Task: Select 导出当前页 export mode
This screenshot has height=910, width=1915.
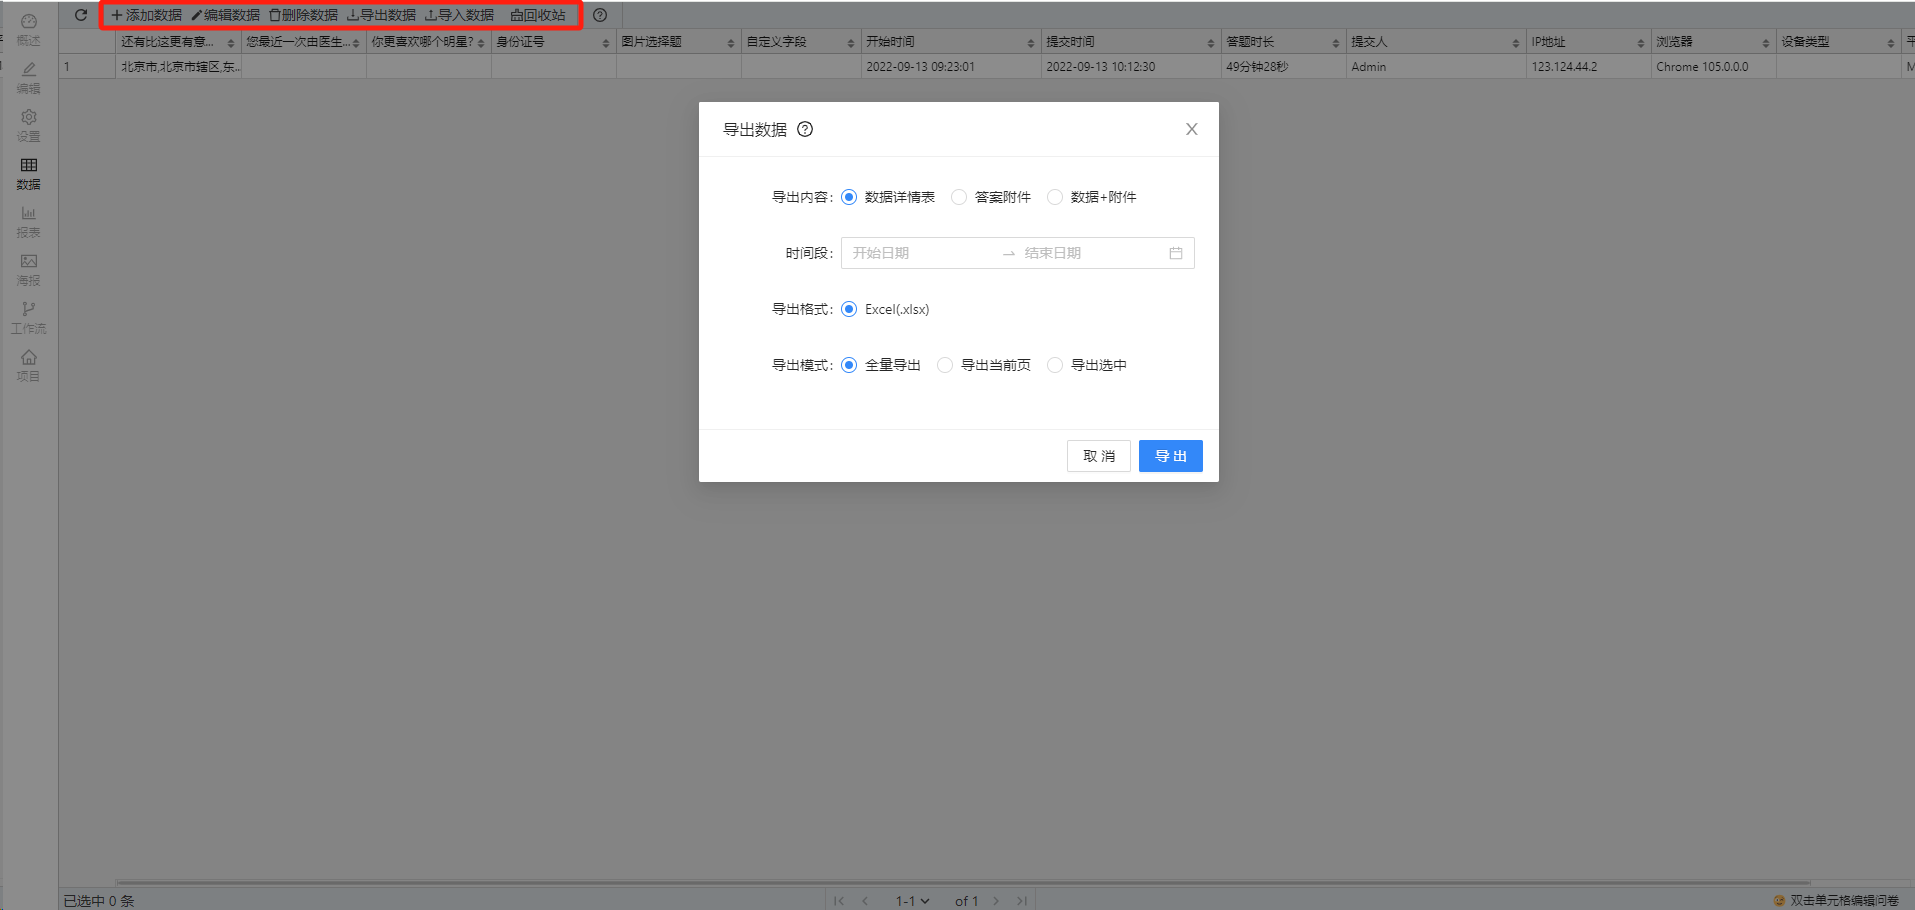Action: [x=984, y=365]
